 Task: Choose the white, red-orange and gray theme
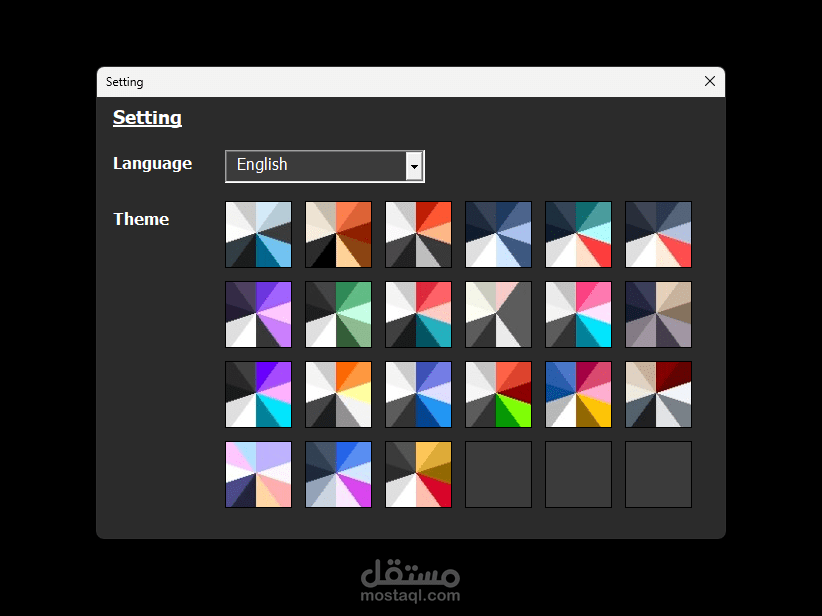click(x=418, y=234)
